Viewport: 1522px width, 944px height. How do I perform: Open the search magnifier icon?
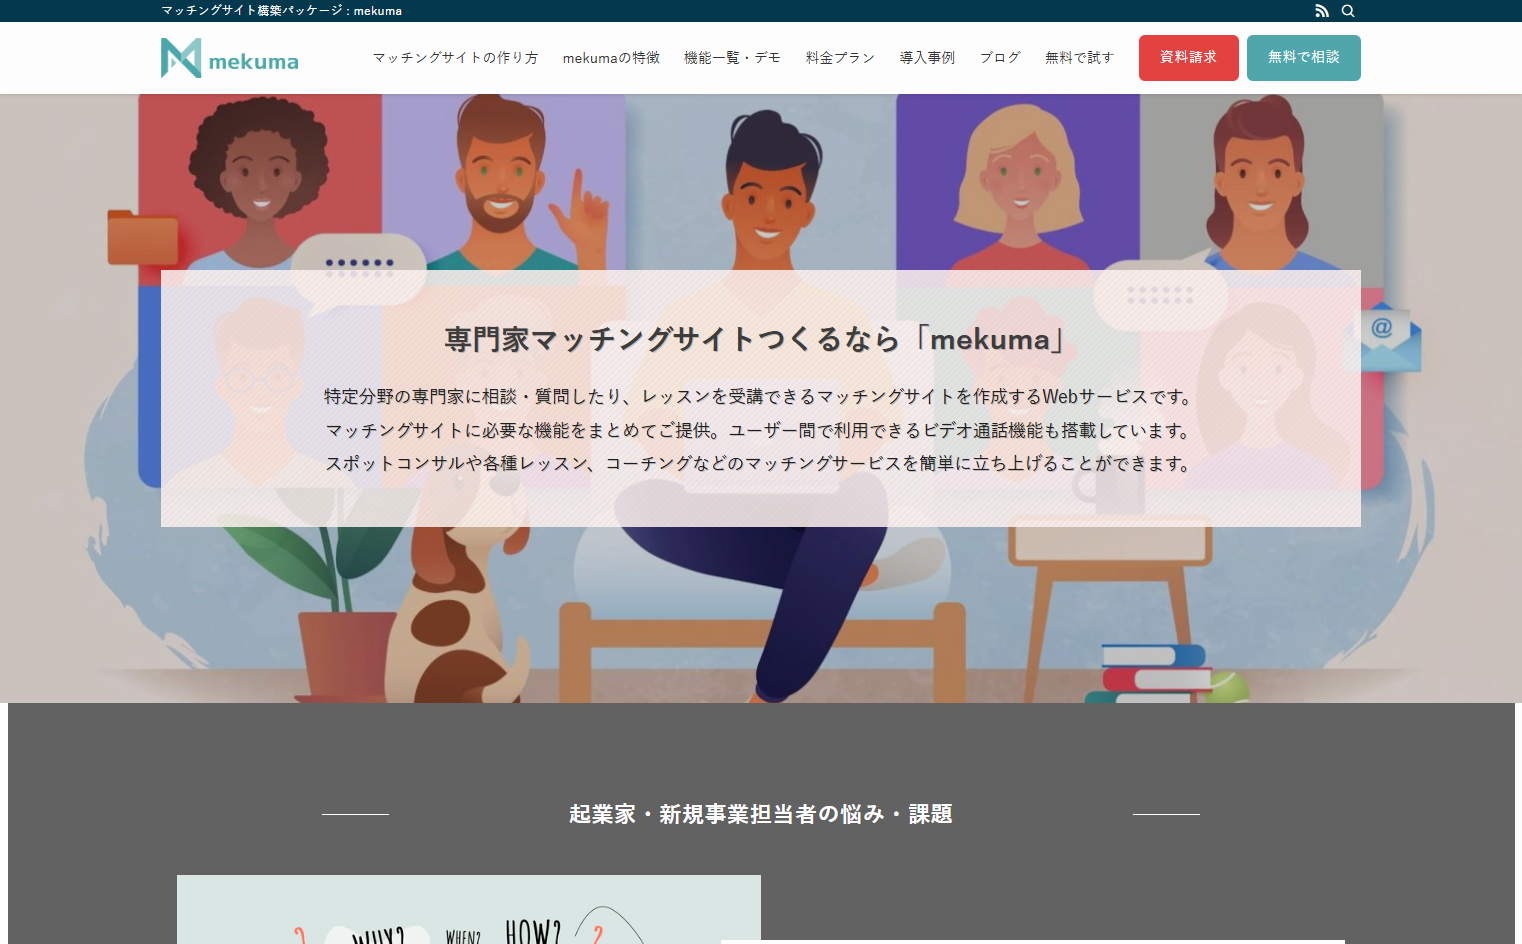click(x=1348, y=11)
